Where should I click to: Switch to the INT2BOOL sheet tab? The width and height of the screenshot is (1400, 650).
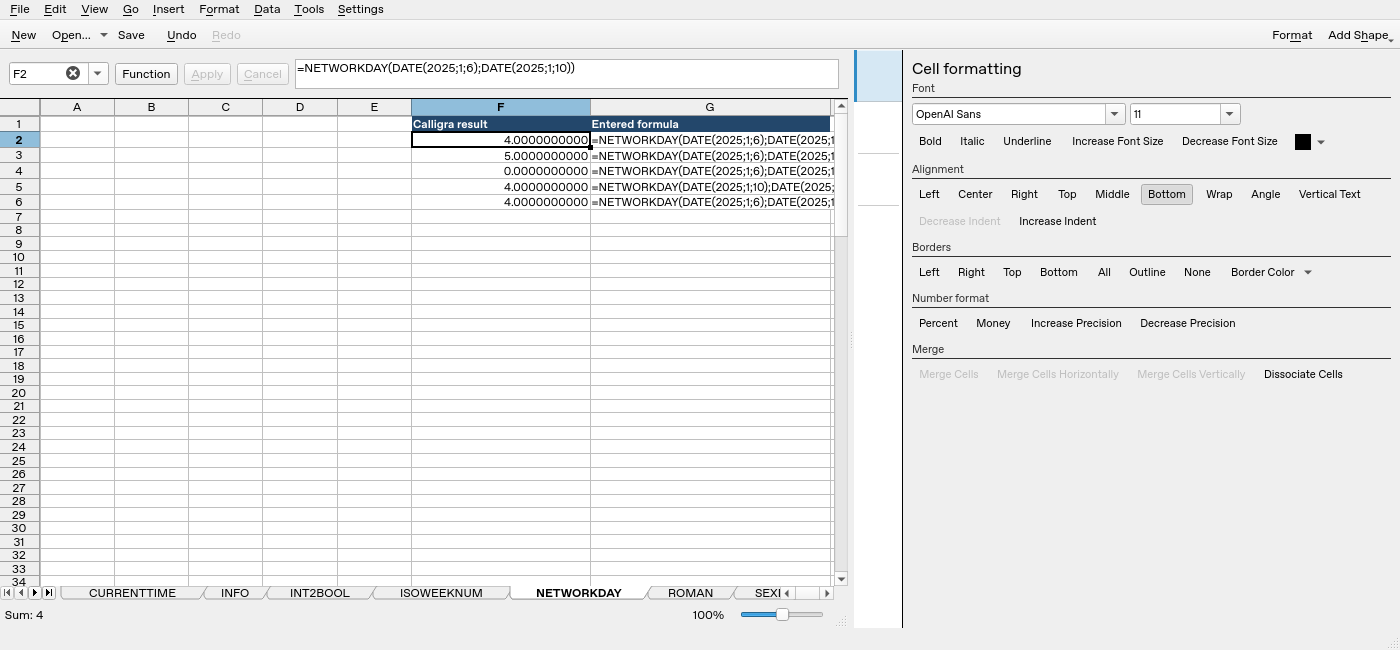[319, 593]
